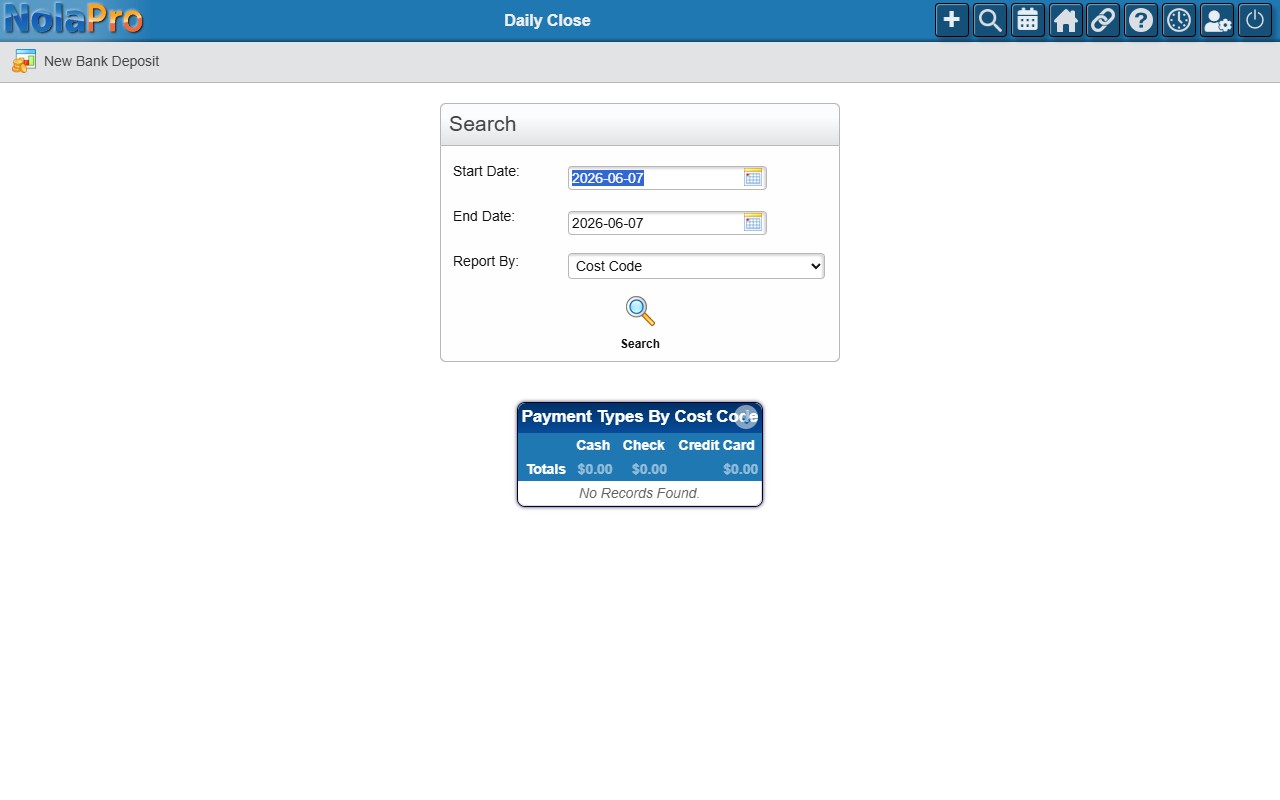Click the Search magnifying glass button
Viewport: 1280px width, 800px height.
640,311
